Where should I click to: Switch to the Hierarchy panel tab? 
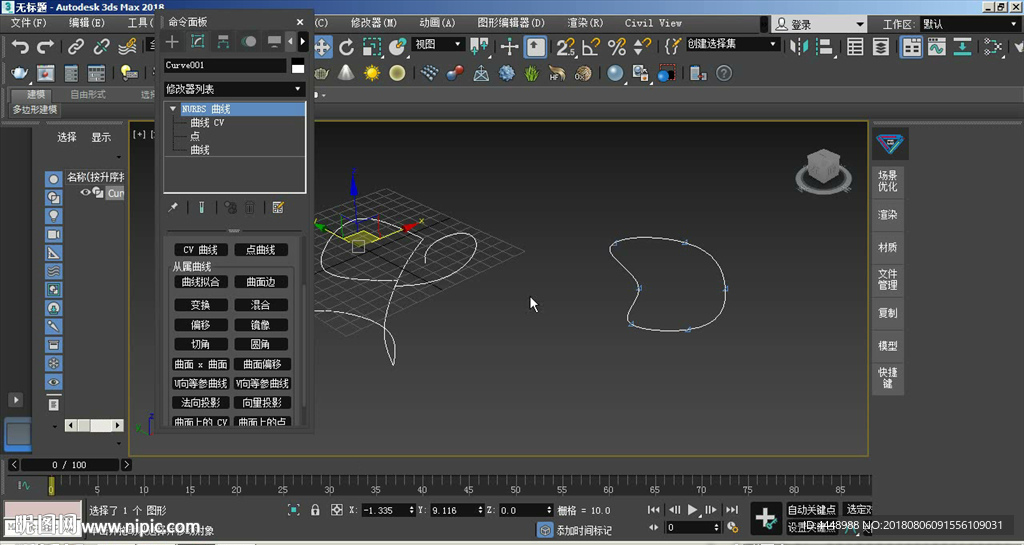click(223, 42)
